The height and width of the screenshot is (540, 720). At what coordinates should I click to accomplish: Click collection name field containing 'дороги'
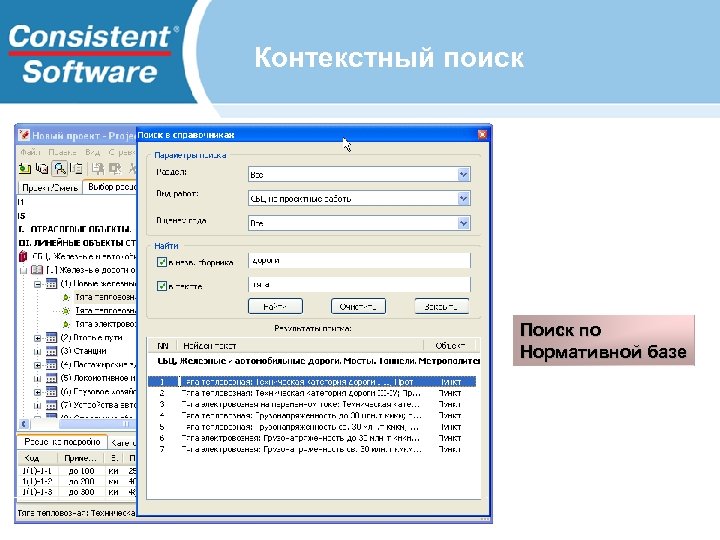point(359,261)
